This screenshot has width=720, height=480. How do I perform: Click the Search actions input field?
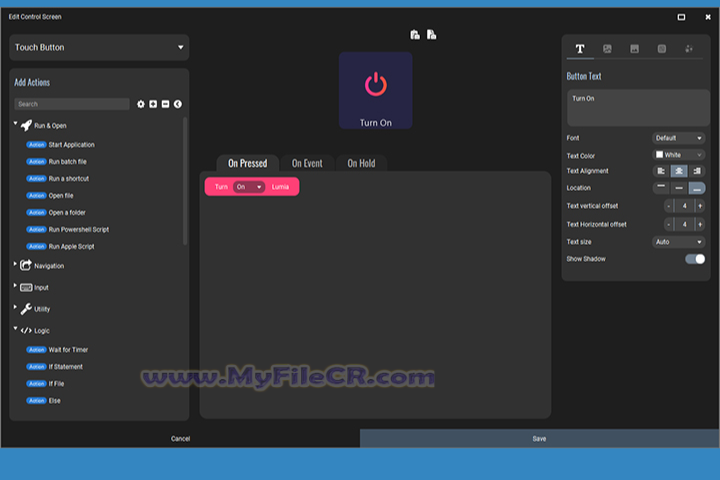[x=72, y=104]
